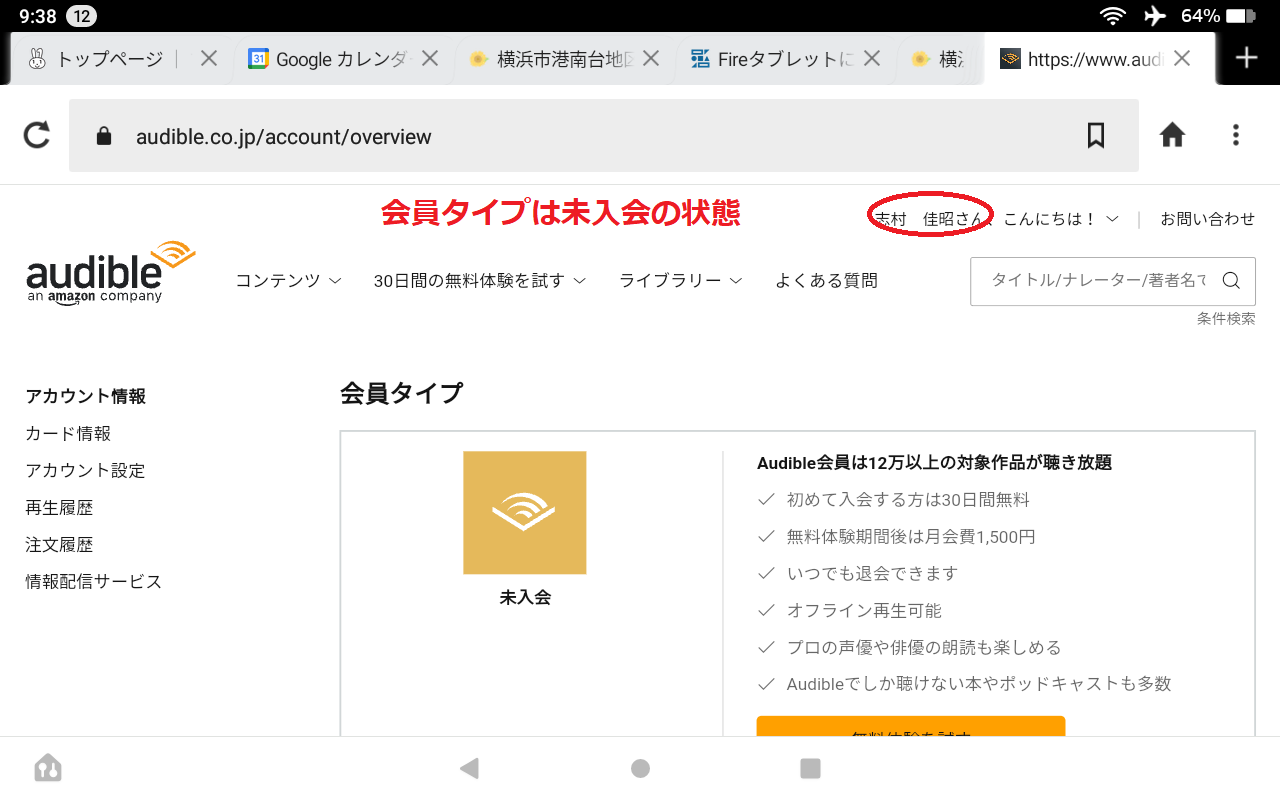Open カード情報 in sidebar
The height and width of the screenshot is (800, 1280).
(68, 434)
